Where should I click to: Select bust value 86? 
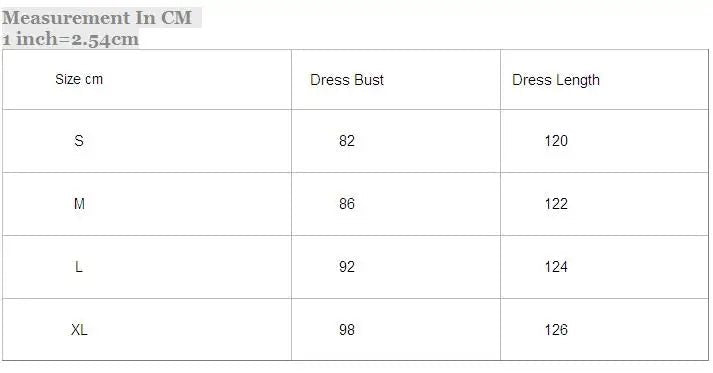click(x=346, y=204)
